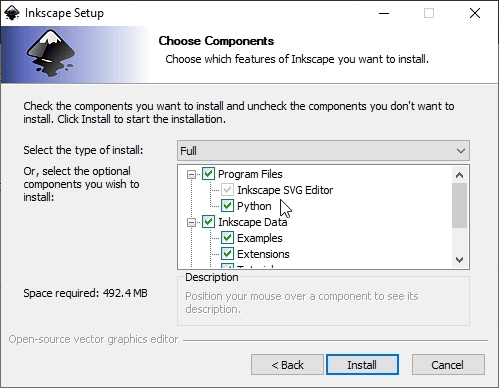Toggle the Extensions checkbox
The height and width of the screenshot is (388, 499).
(227, 254)
